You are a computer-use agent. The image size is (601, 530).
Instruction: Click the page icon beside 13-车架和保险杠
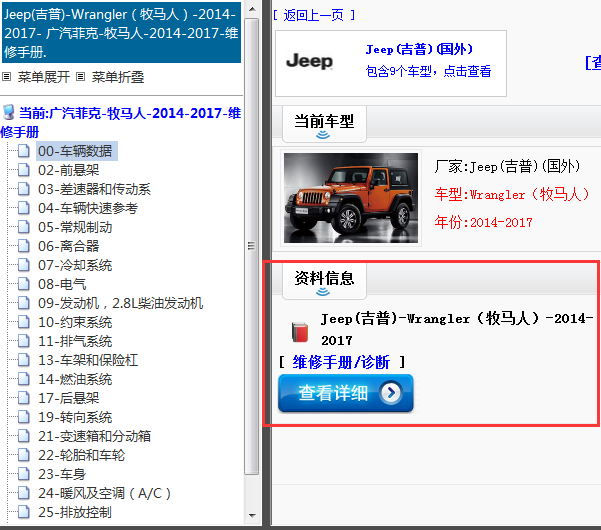coord(23,360)
